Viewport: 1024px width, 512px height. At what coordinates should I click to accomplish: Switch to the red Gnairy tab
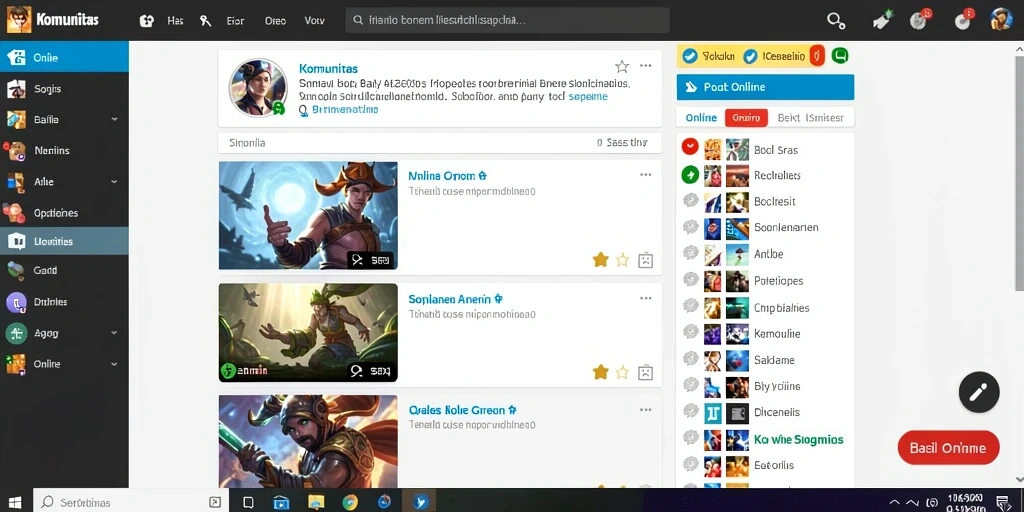[x=746, y=118]
